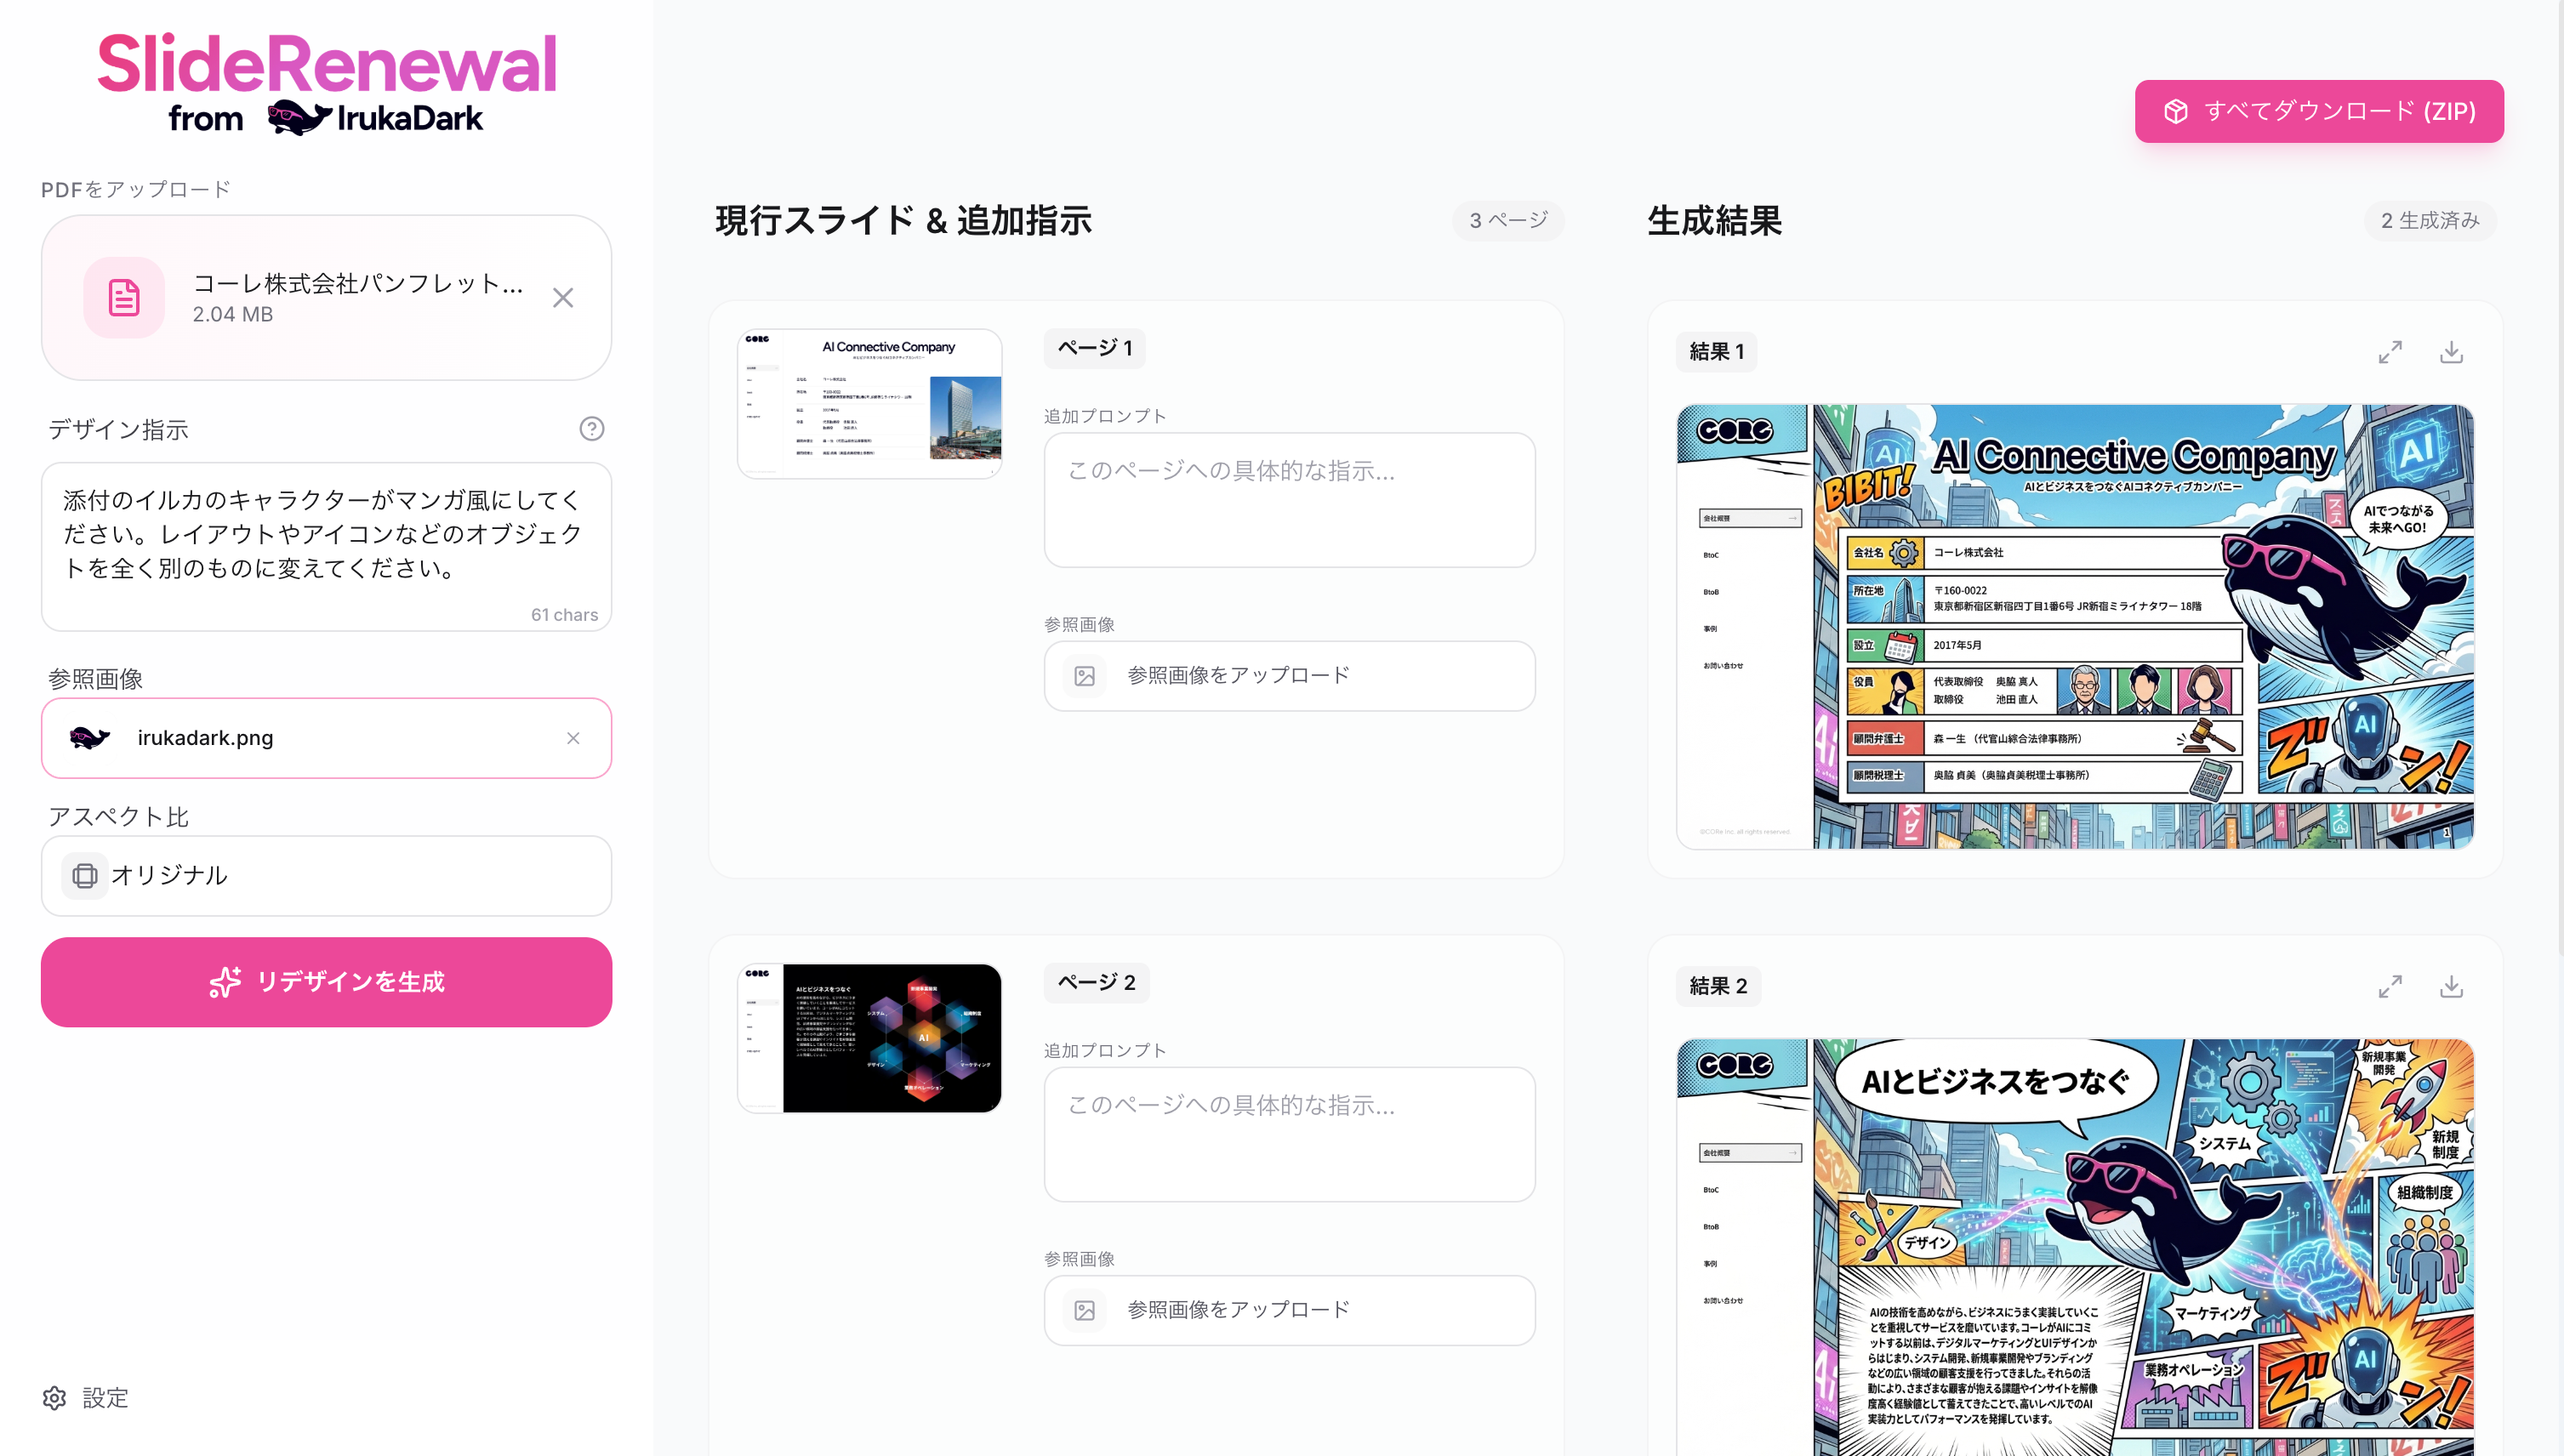Remove irukadark.png reference image
Viewport: 2564px width, 1456px height.
pos(573,738)
